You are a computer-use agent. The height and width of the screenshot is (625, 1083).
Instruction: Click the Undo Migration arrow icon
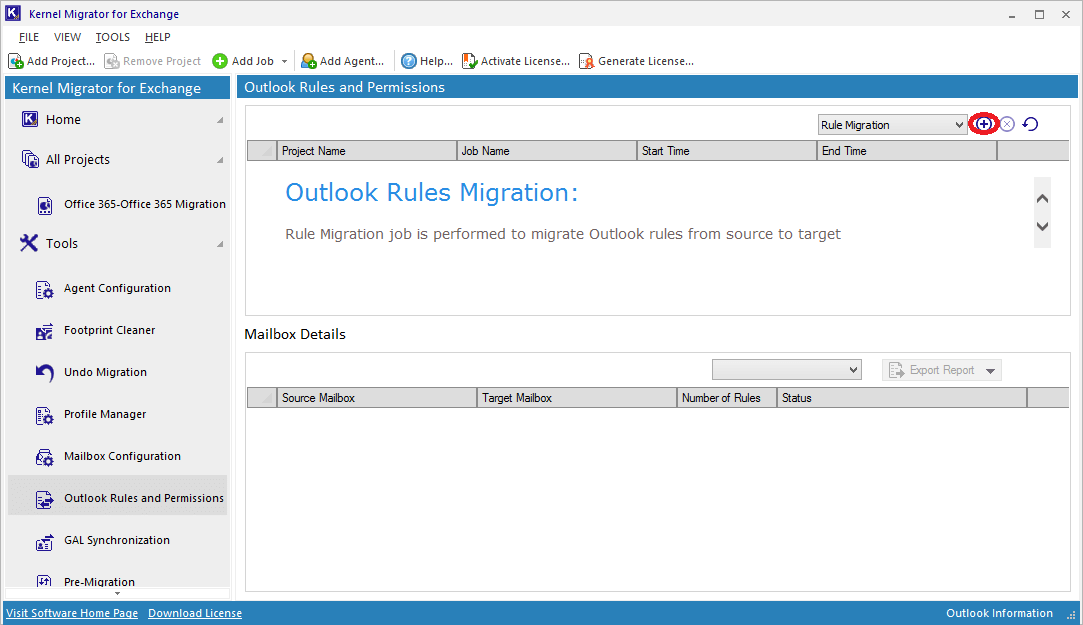(44, 373)
